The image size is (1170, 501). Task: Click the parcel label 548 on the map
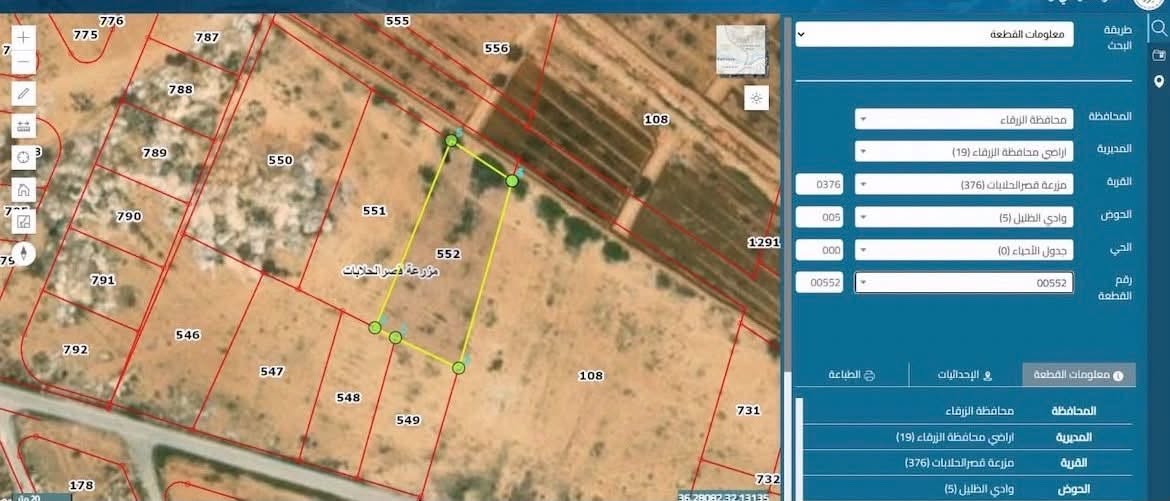[348, 398]
